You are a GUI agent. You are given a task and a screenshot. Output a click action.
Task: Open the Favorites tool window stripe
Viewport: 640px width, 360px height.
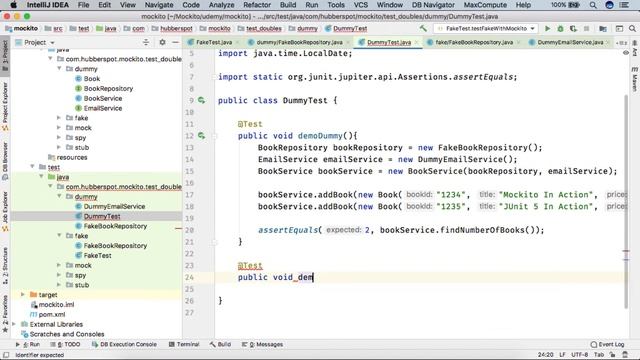click(5, 313)
